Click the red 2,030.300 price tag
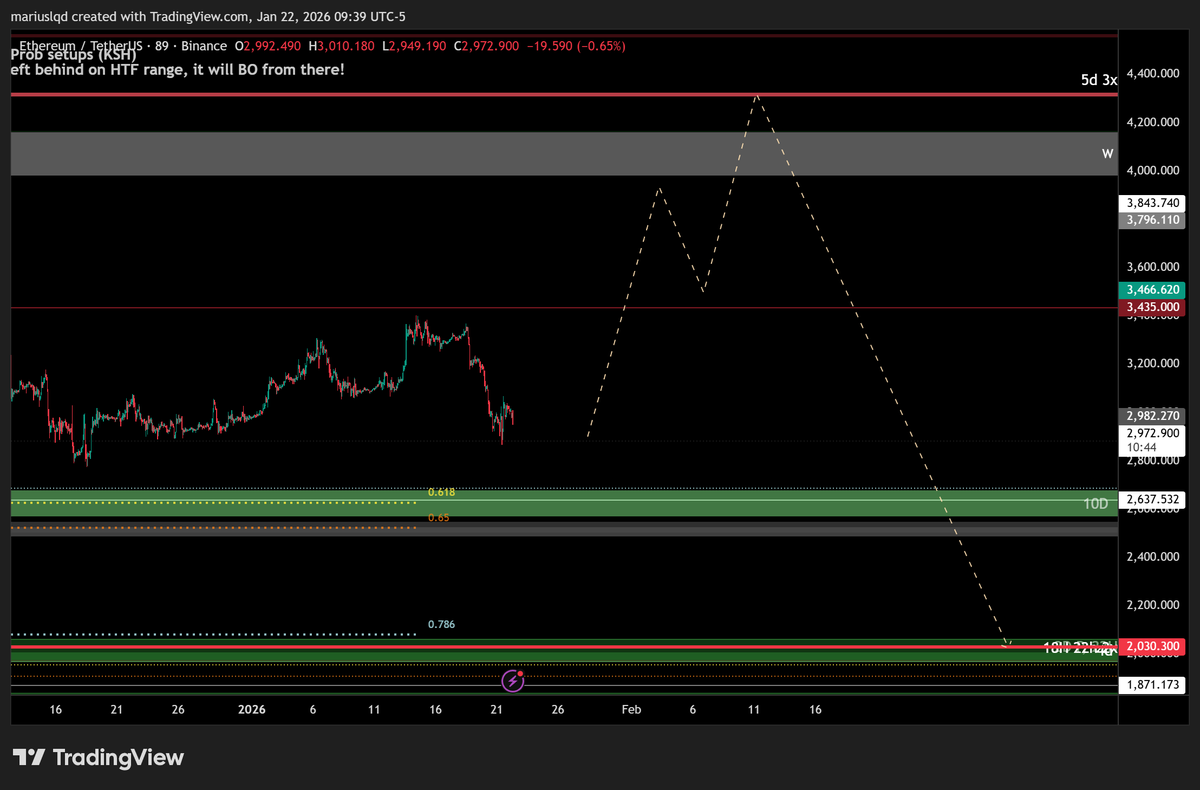This screenshot has width=1200, height=790. click(1151, 647)
